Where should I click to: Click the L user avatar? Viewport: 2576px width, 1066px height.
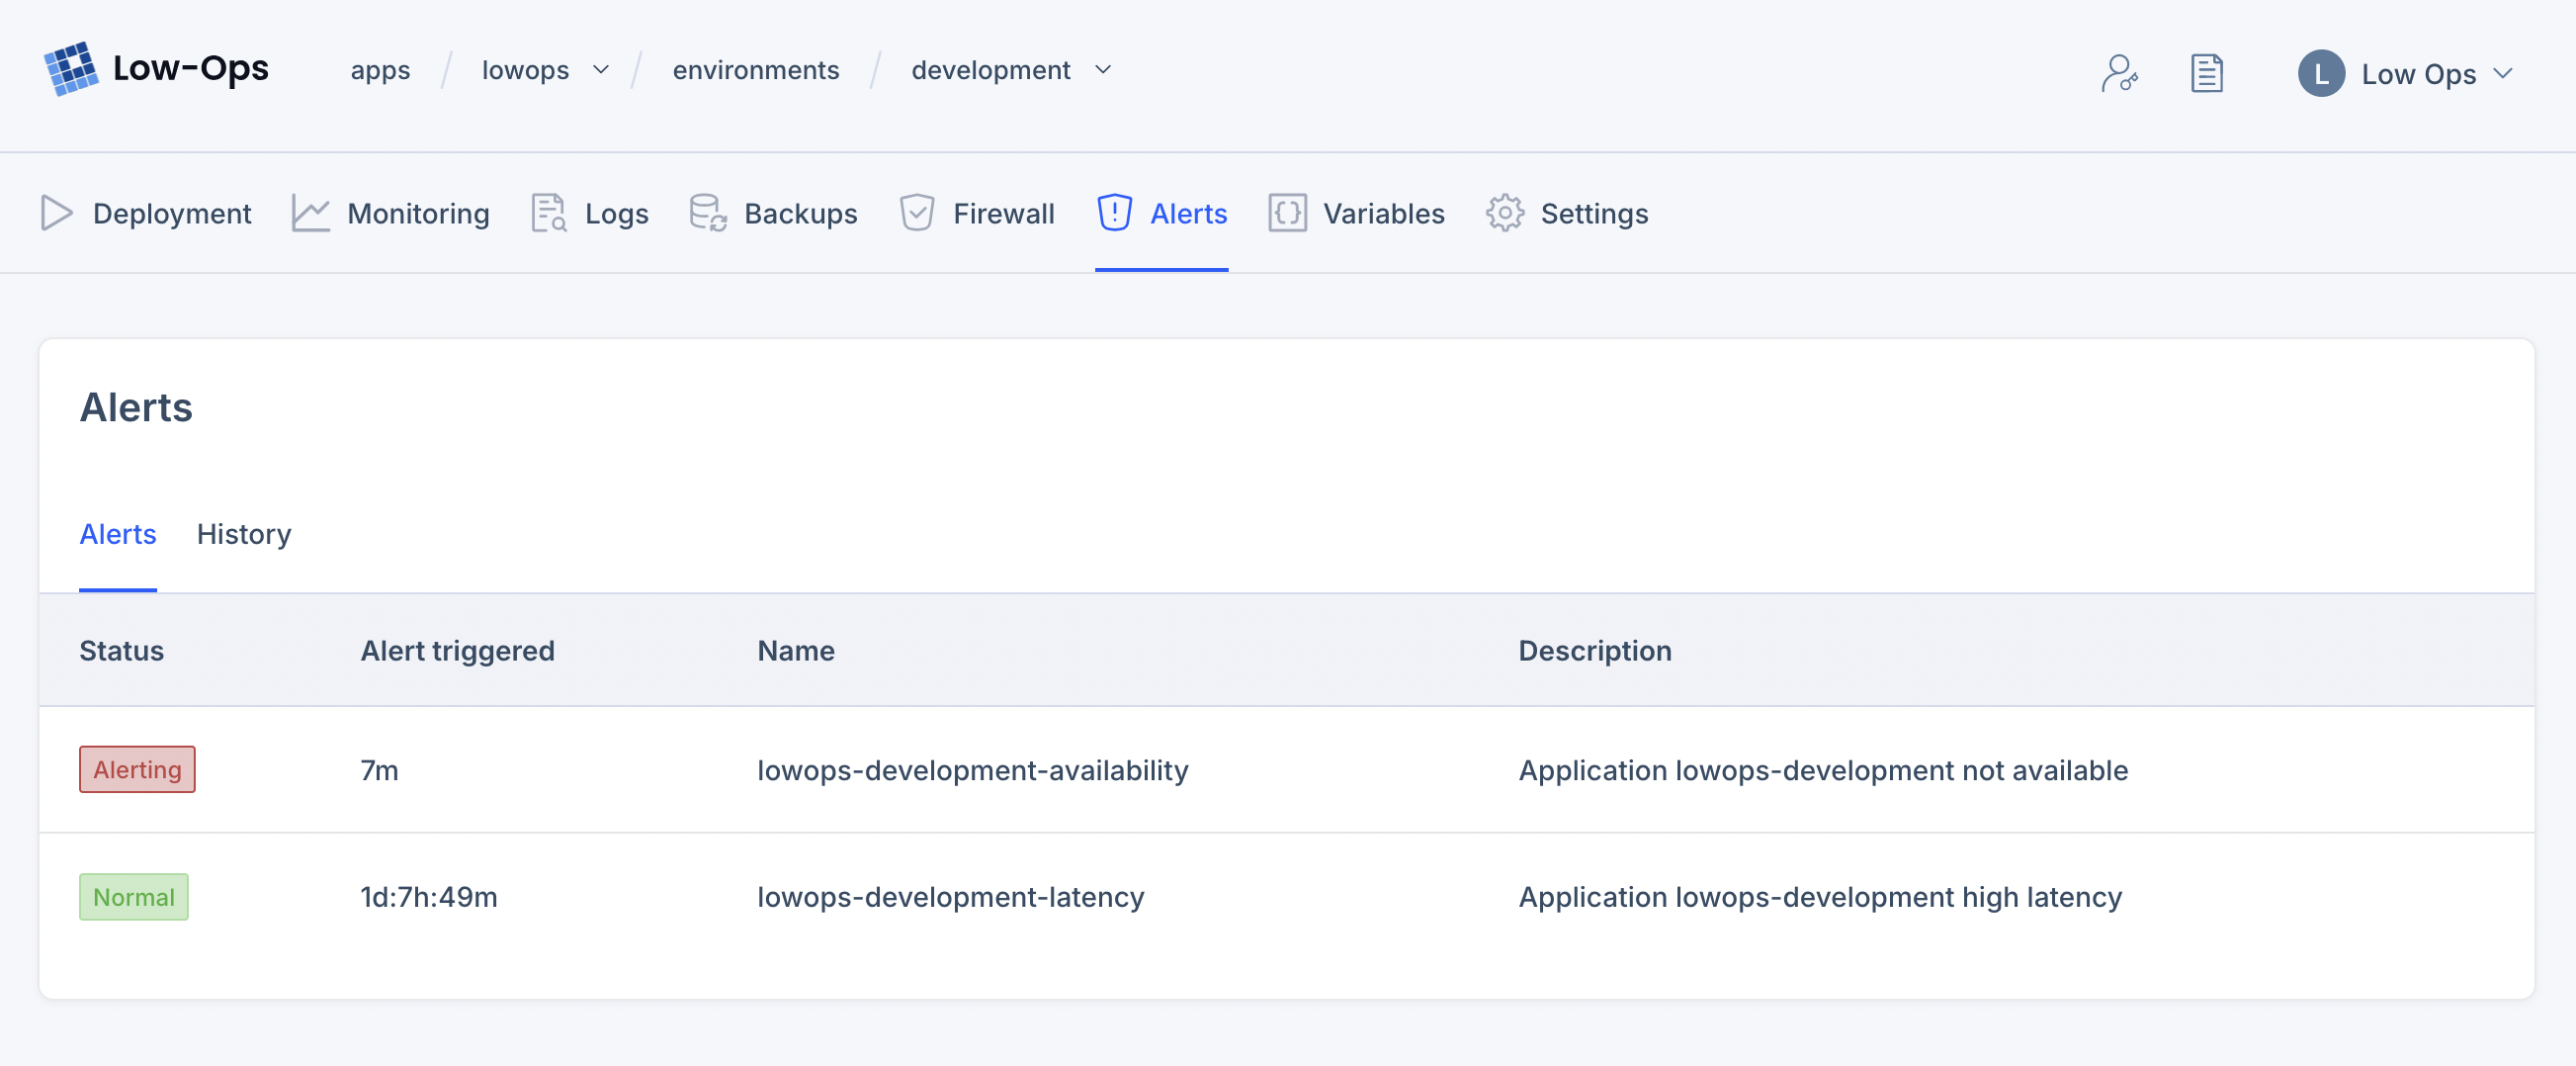(2321, 73)
